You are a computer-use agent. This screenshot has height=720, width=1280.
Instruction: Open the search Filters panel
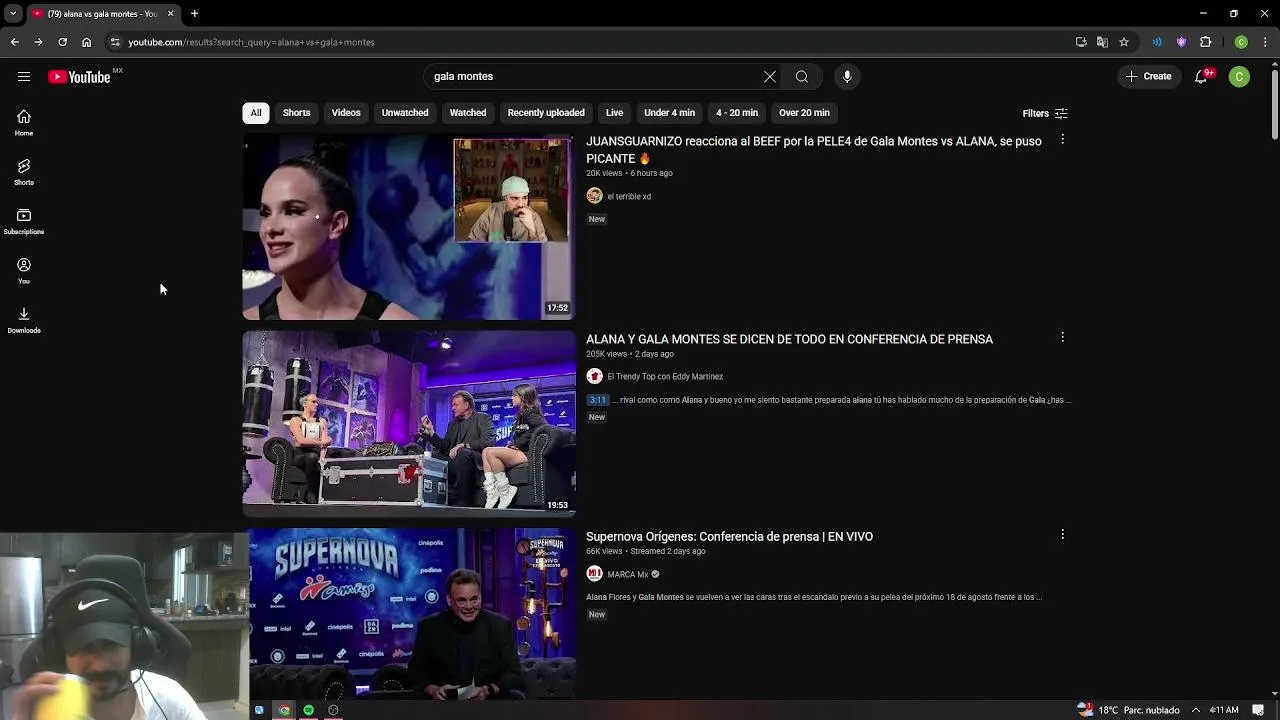(x=1045, y=114)
